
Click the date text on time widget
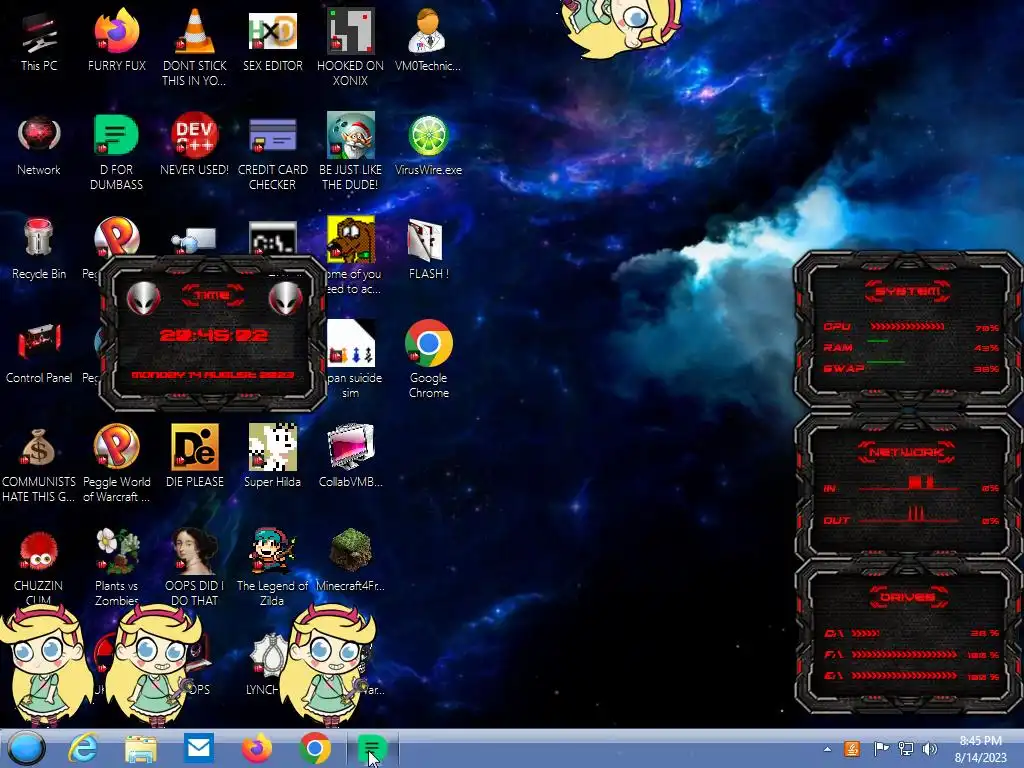point(213,375)
